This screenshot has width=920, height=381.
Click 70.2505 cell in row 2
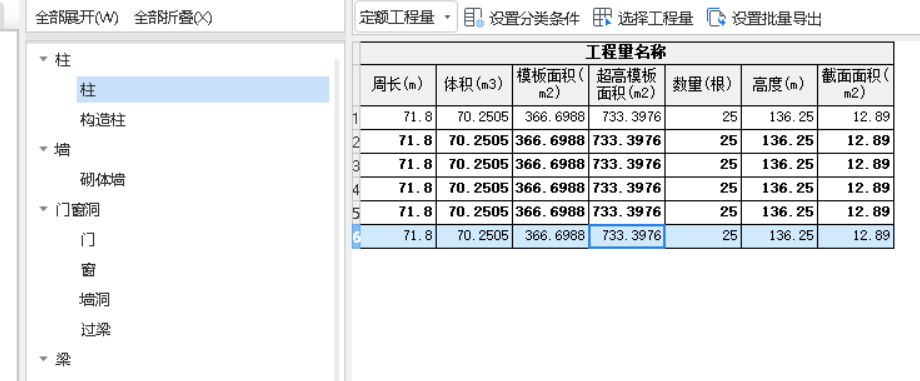pyautogui.click(x=474, y=141)
